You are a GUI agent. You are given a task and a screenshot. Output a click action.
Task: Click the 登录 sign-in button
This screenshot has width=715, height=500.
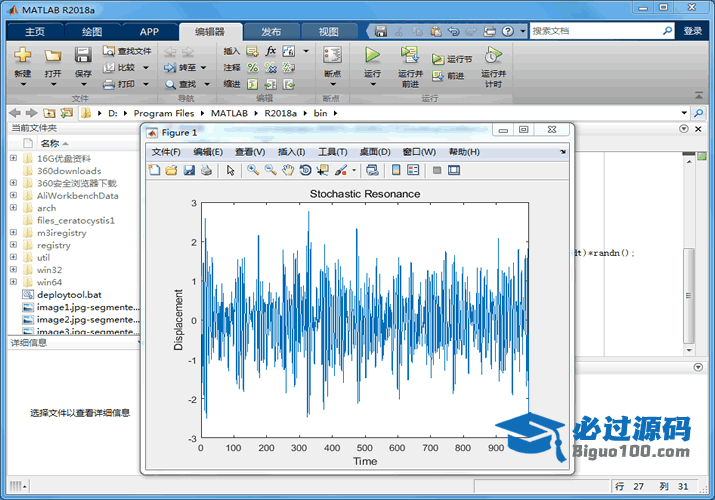click(693, 31)
